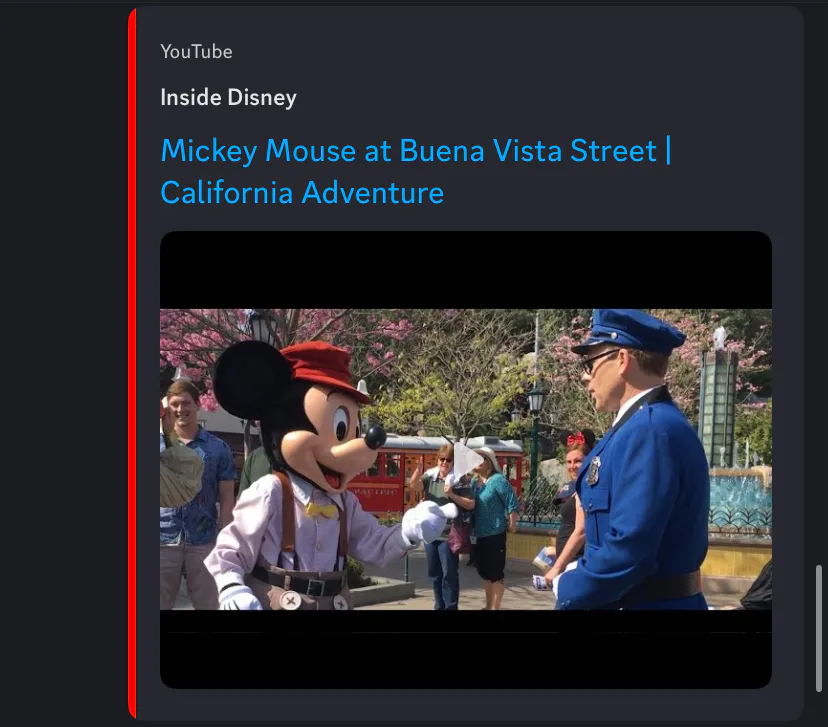This screenshot has width=828, height=727.
Task: Open the Inside Disney channel link
Action: point(228,97)
